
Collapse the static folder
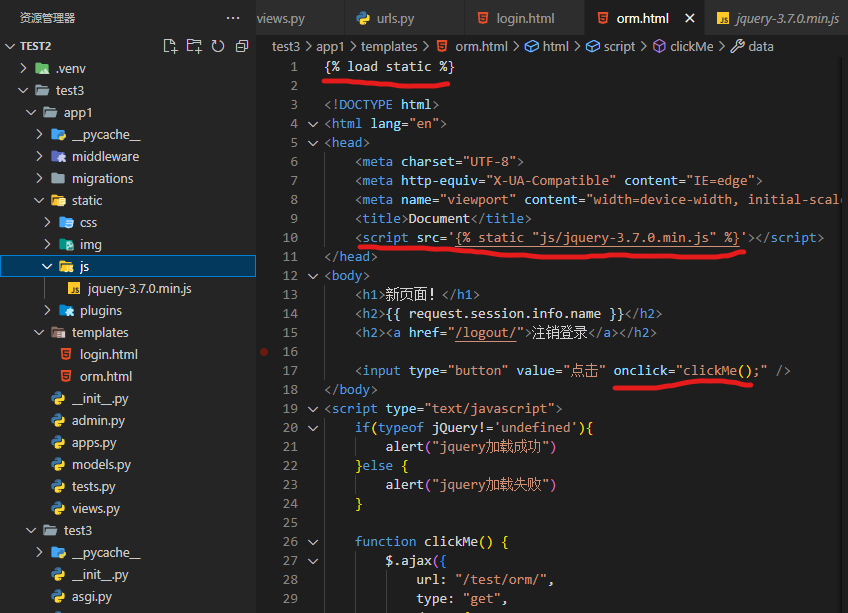pyautogui.click(x=86, y=200)
